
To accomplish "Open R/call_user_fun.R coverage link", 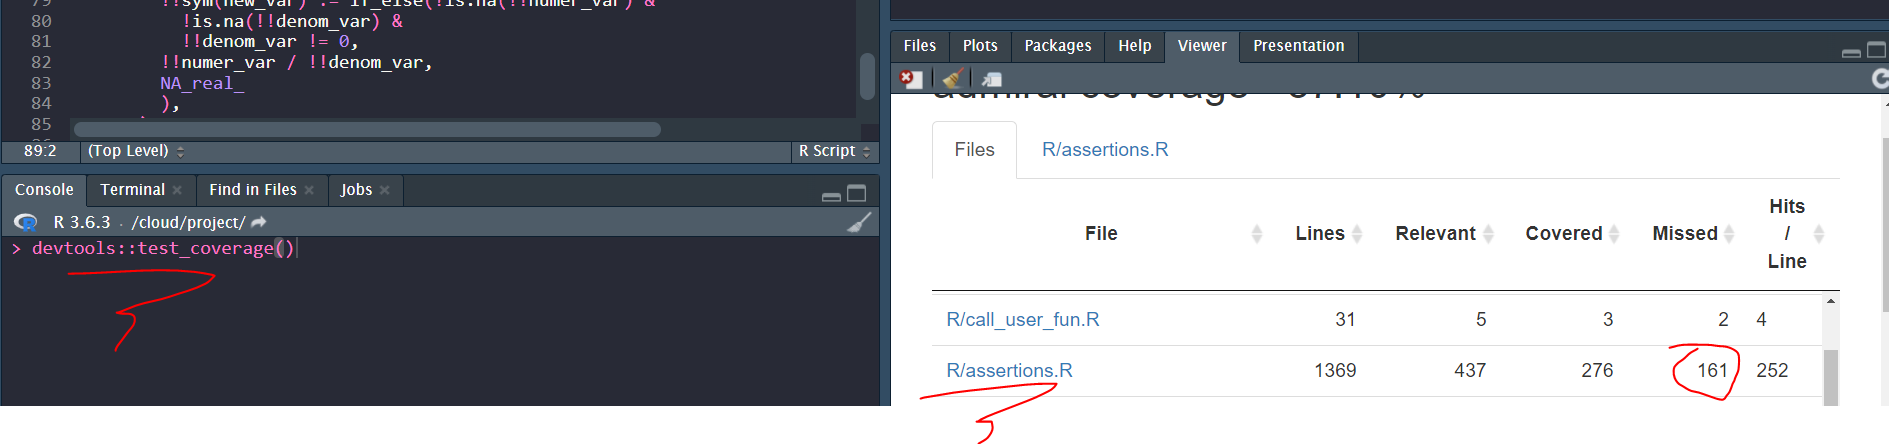I will [x=1023, y=320].
